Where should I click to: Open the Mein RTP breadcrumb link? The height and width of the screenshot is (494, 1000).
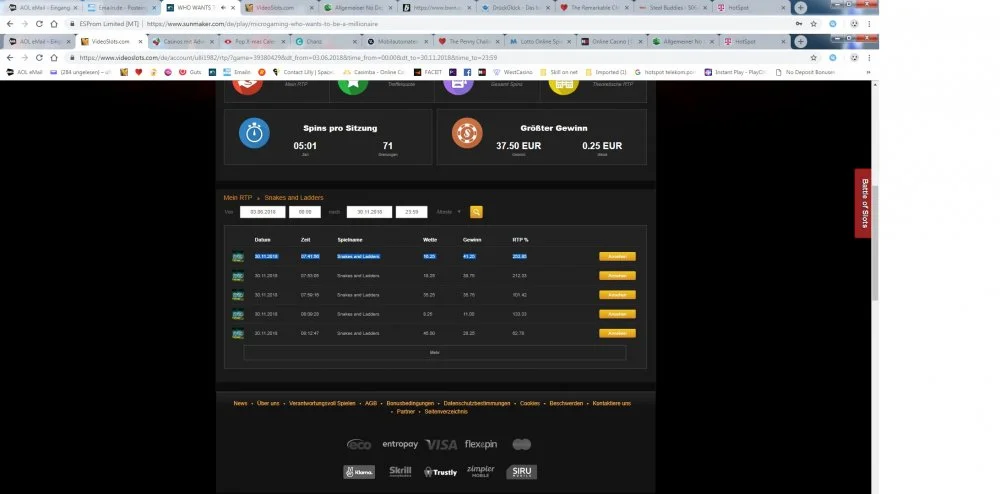(x=238, y=198)
